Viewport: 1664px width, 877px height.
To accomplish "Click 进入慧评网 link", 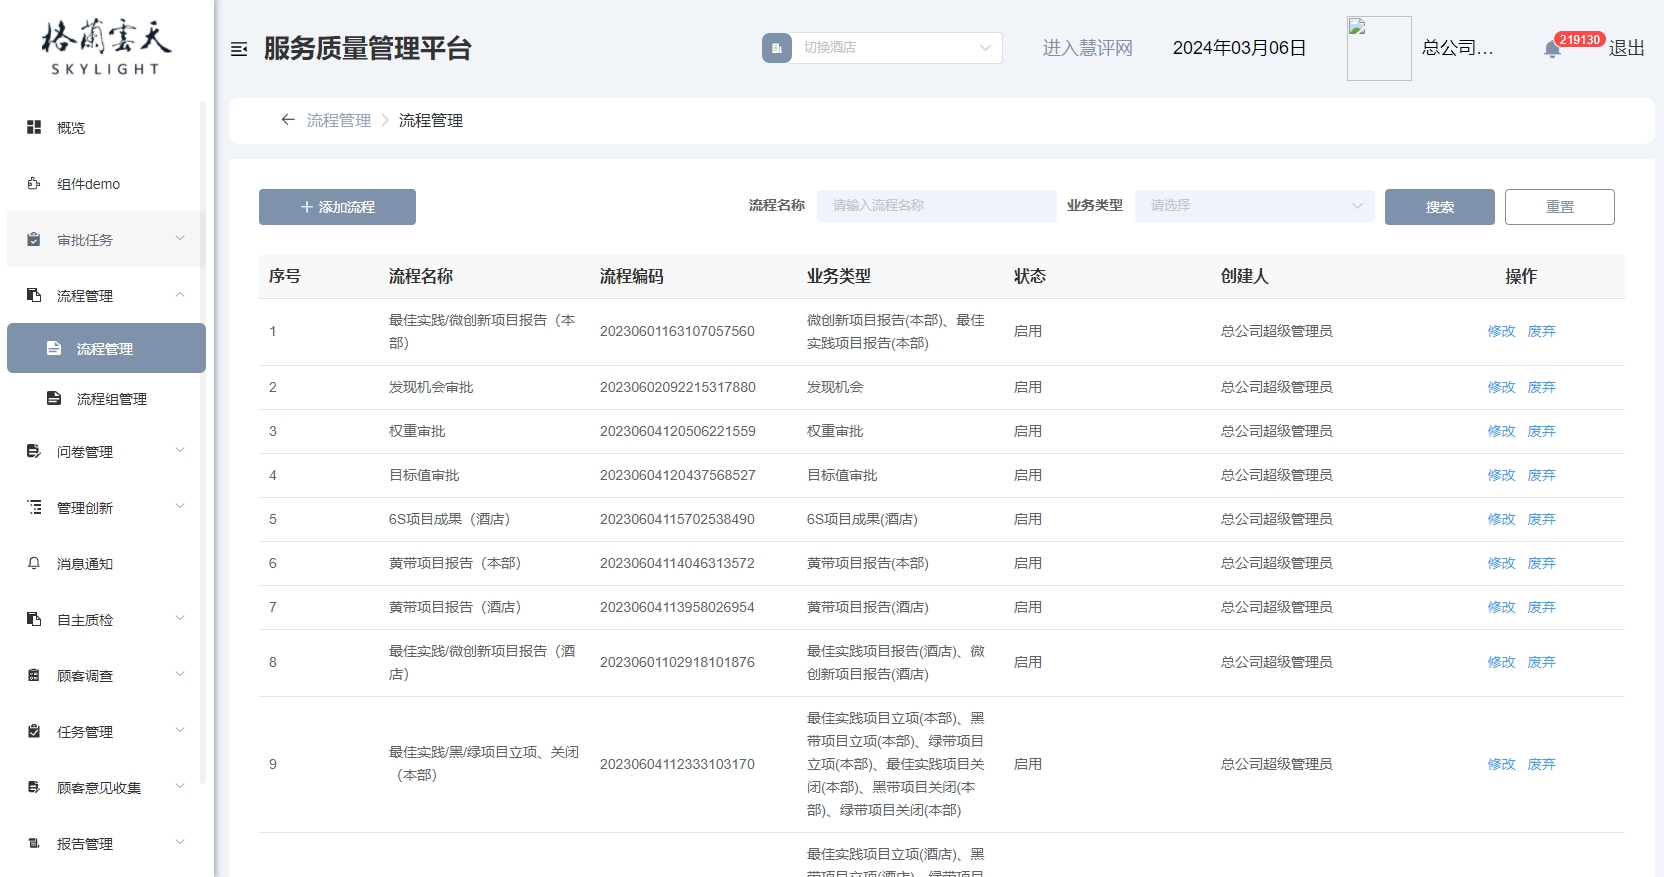I will click(1088, 48).
